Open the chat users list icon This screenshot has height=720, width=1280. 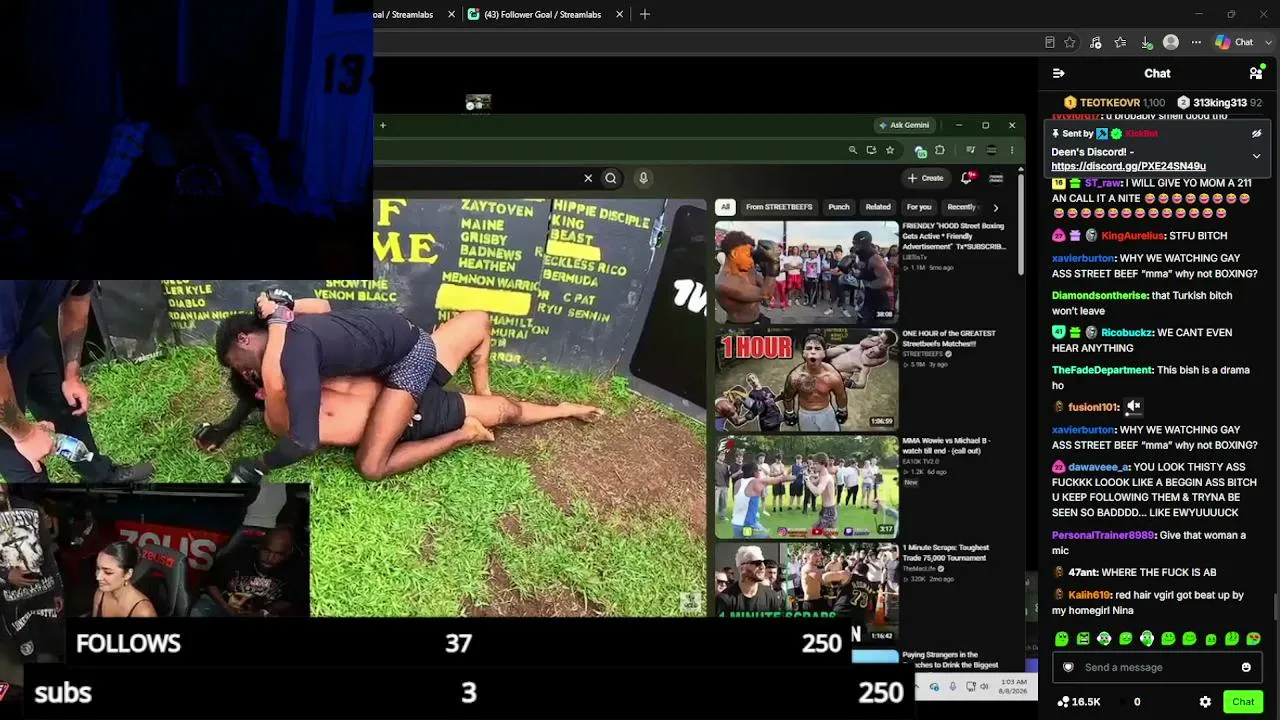pos(1256,73)
